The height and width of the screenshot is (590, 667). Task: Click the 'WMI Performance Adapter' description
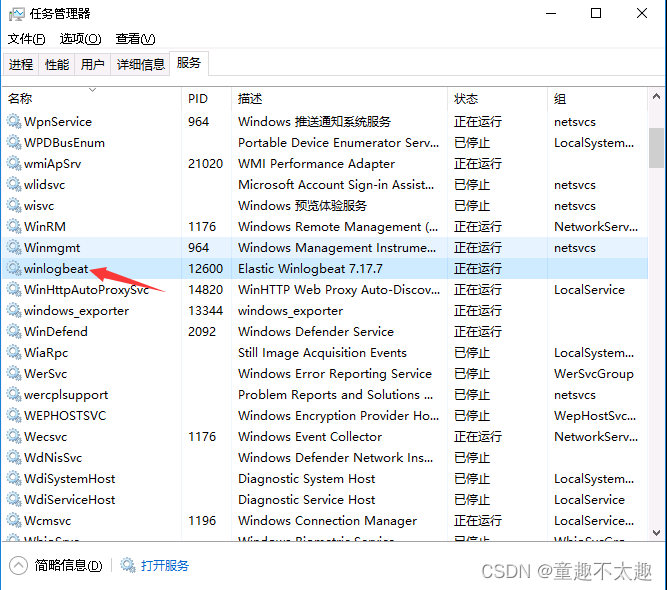pos(316,164)
